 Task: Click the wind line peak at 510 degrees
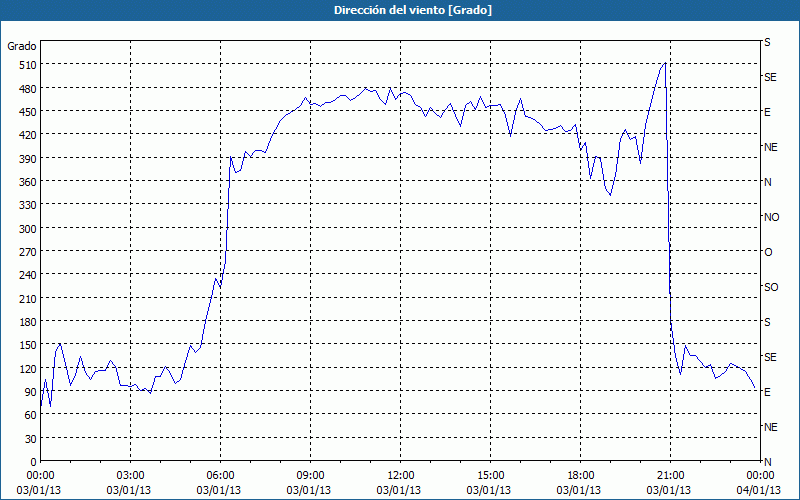click(x=665, y=63)
